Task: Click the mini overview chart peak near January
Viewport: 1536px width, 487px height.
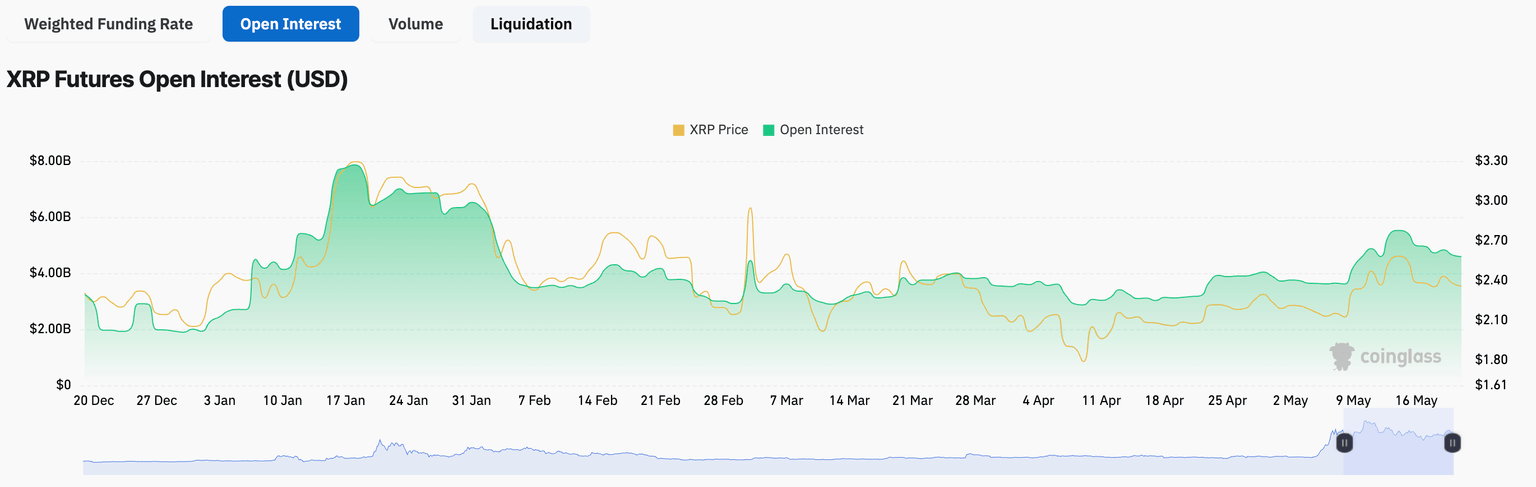Action: 379,443
